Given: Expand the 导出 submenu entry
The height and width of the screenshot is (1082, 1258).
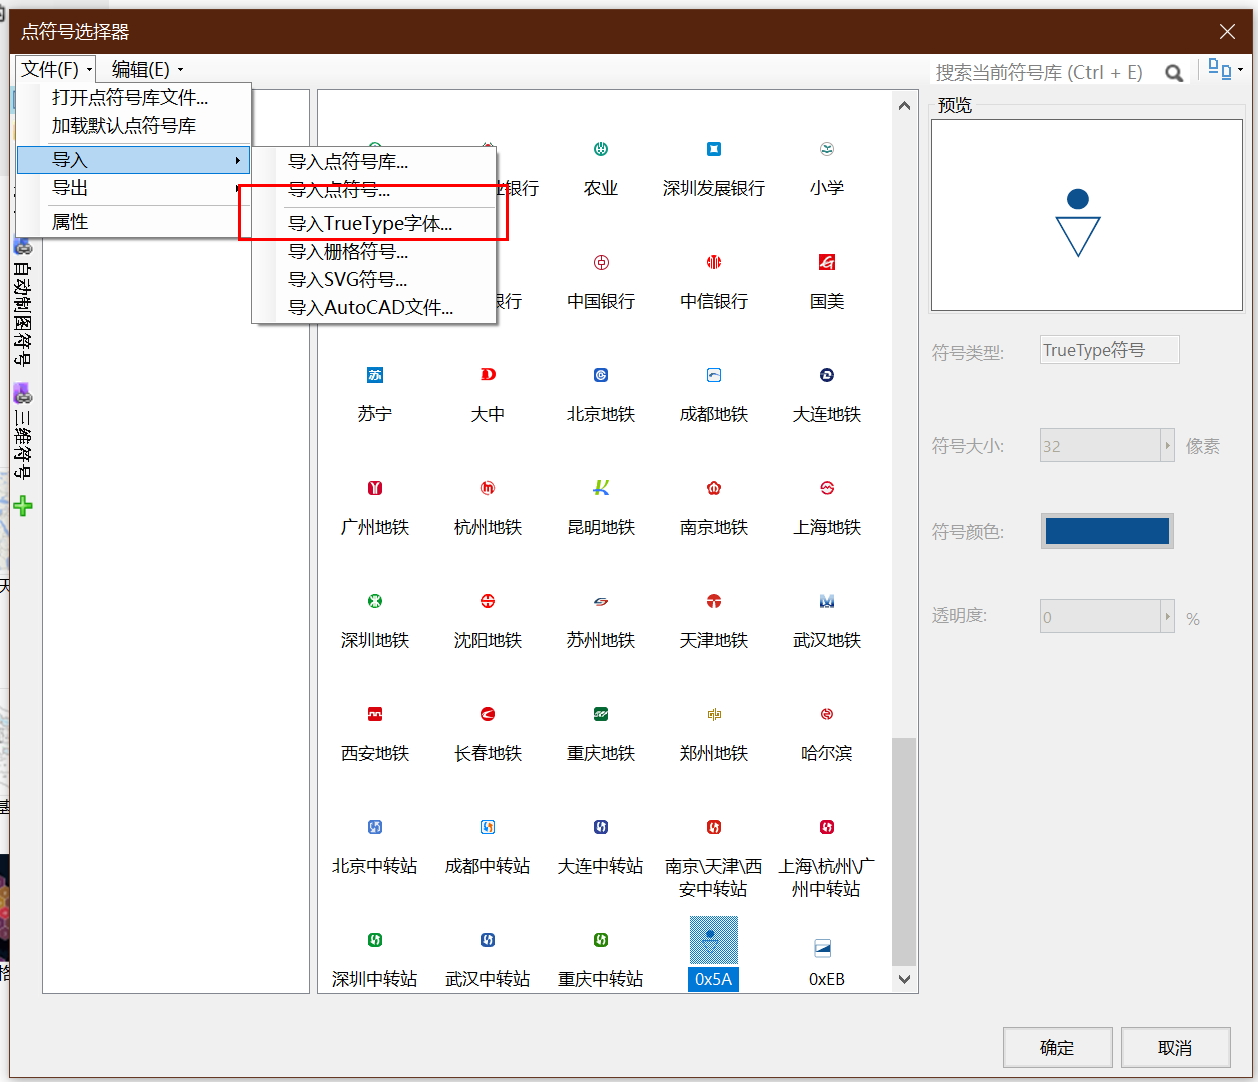Looking at the screenshot, I should 134,188.
